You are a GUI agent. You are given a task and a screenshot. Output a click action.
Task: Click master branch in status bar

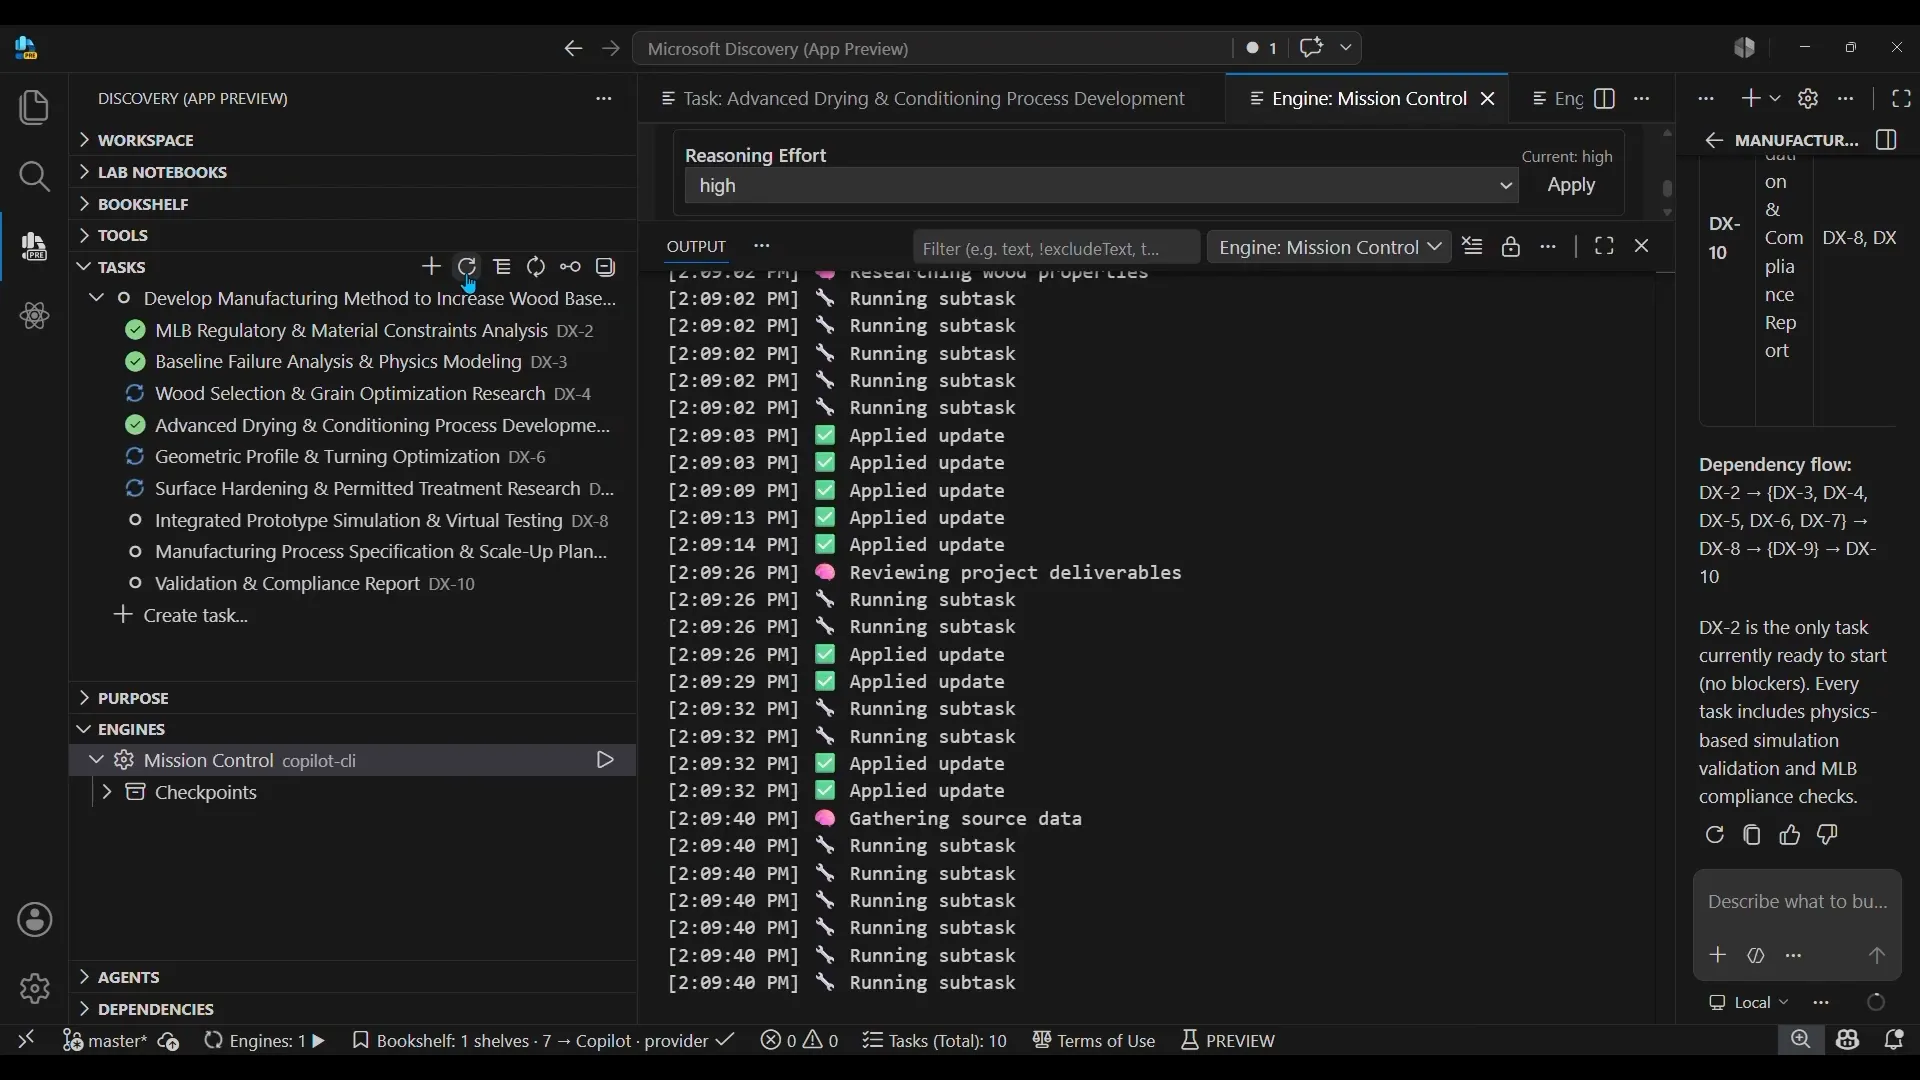click(x=104, y=1041)
